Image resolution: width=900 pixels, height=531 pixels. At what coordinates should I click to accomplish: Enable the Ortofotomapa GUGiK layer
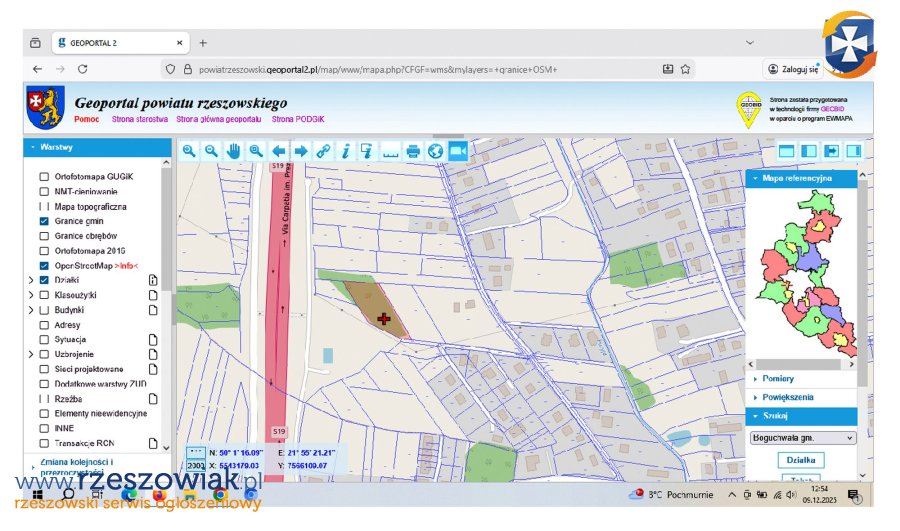tap(44, 176)
